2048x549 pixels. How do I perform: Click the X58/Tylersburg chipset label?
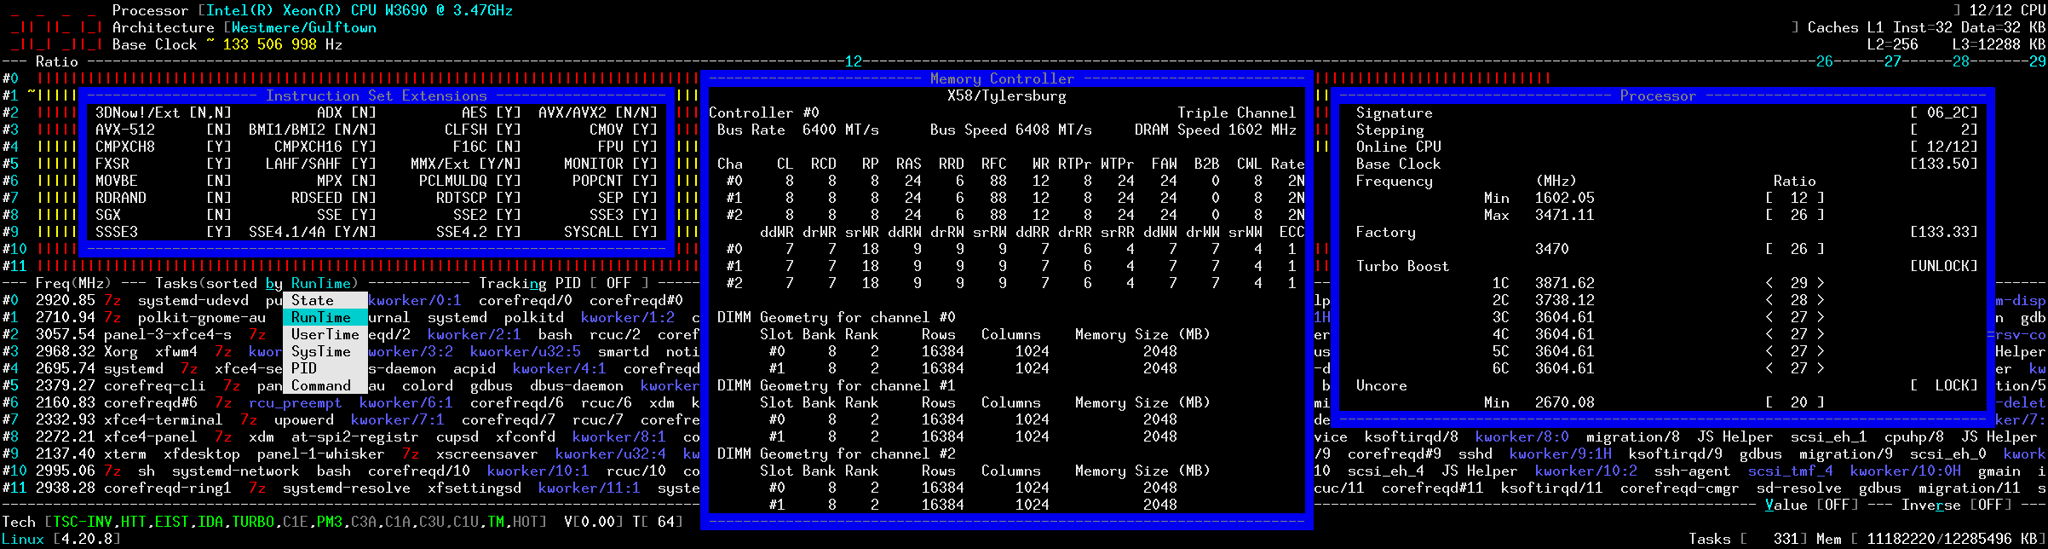click(x=1006, y=96)
